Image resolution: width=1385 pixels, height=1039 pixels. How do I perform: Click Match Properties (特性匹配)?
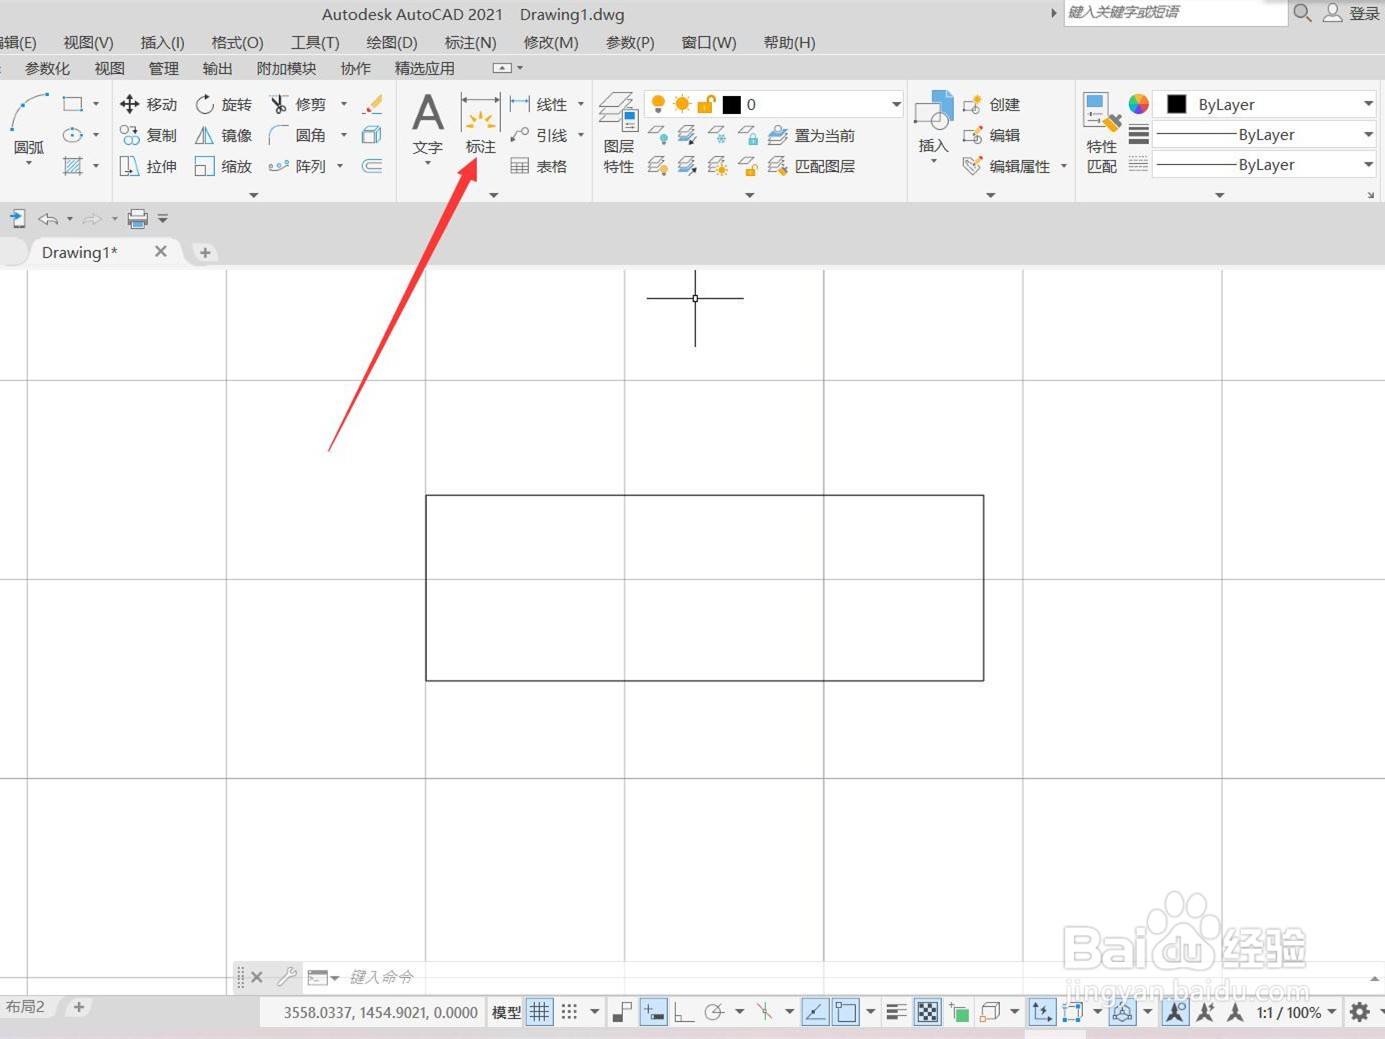coord(1102,134)
